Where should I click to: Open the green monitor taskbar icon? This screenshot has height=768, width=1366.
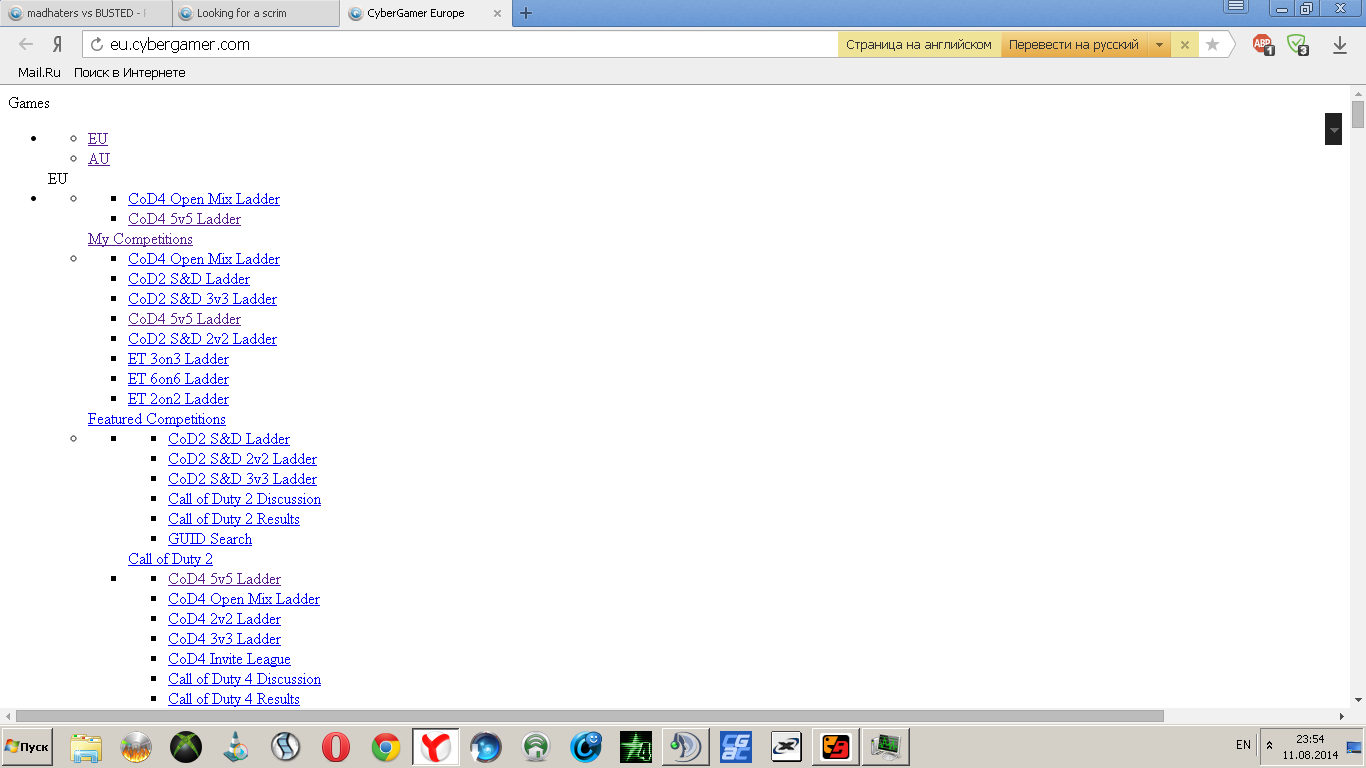click(x=886, y=746)
